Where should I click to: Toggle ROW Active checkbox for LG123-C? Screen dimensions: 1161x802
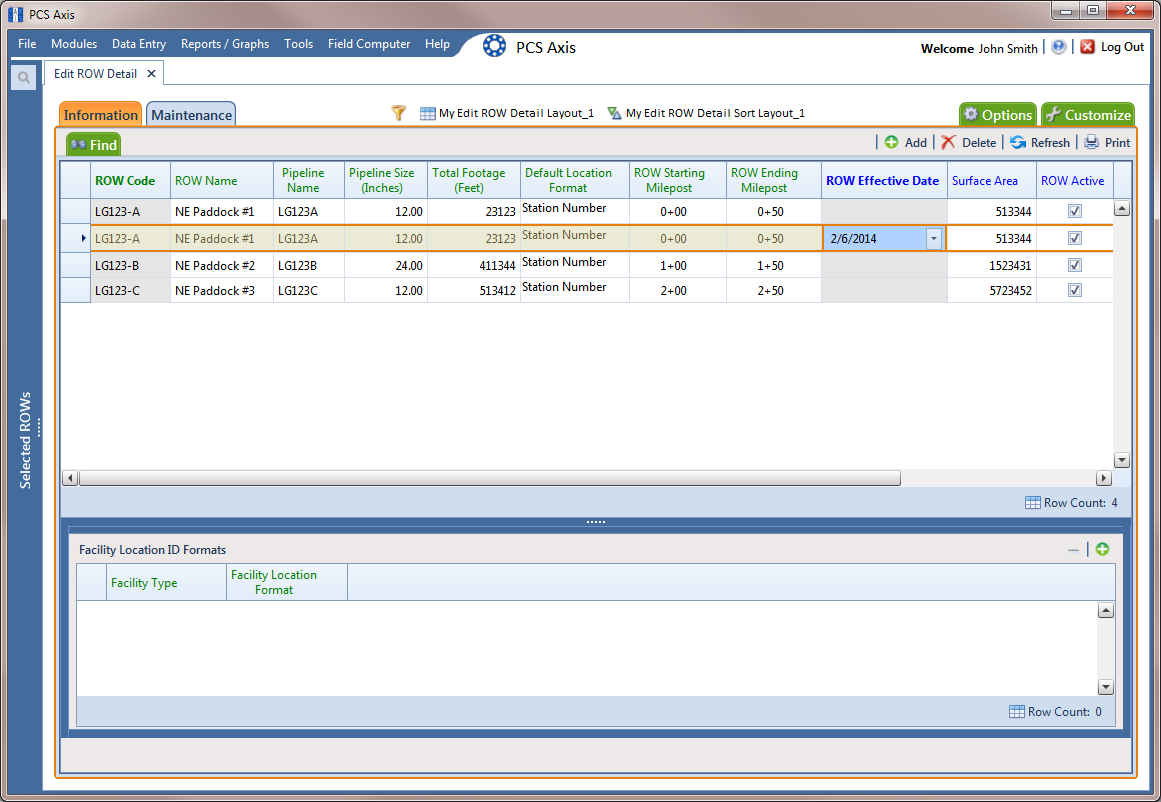tap(1075, 290)
